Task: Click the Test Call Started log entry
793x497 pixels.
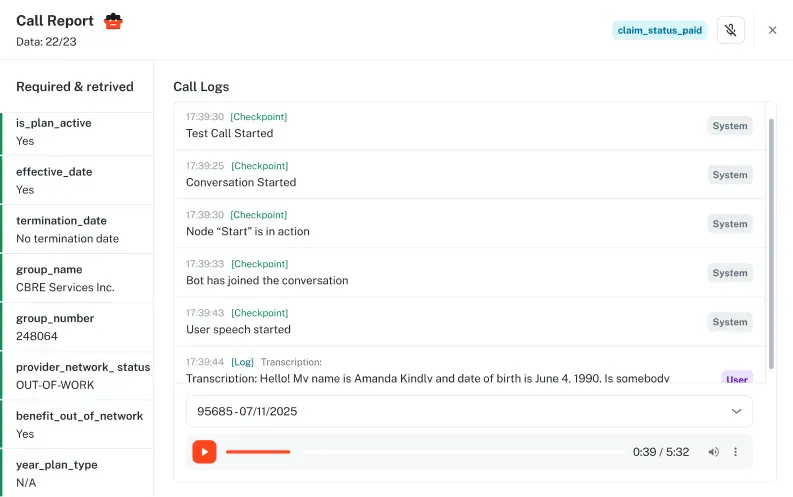Action: (469, 126)
